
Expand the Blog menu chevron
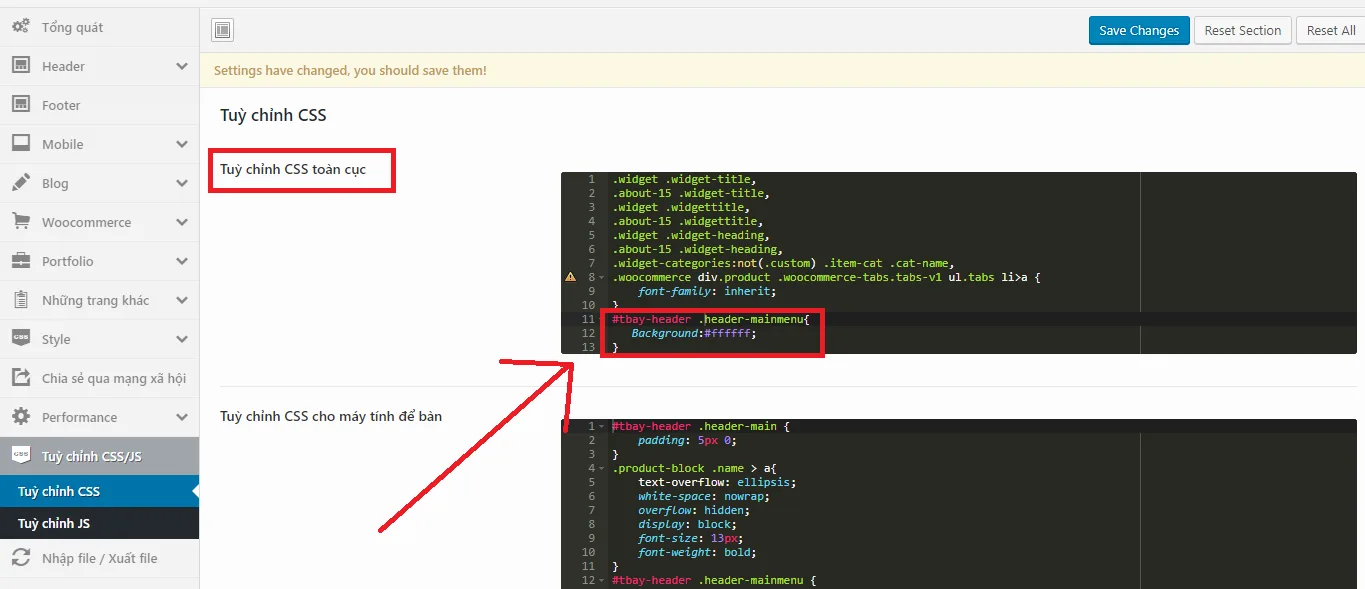(181, 183)
